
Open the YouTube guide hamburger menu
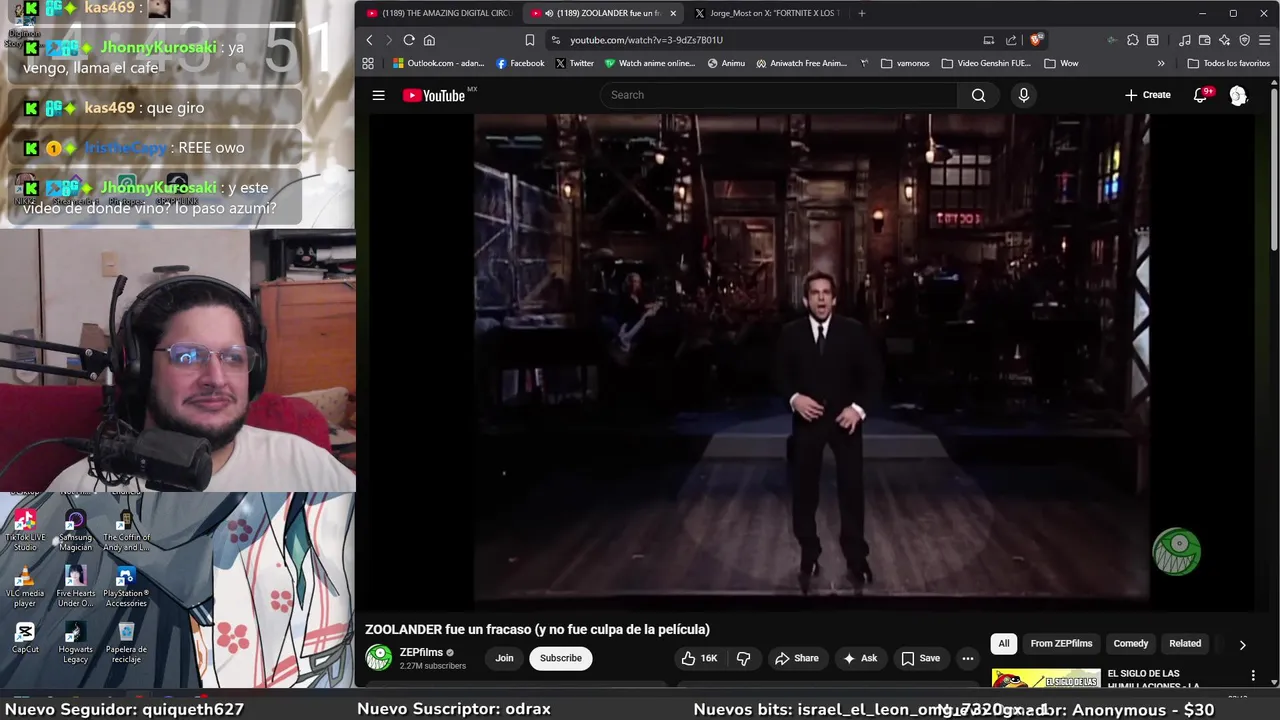(378, 95)
